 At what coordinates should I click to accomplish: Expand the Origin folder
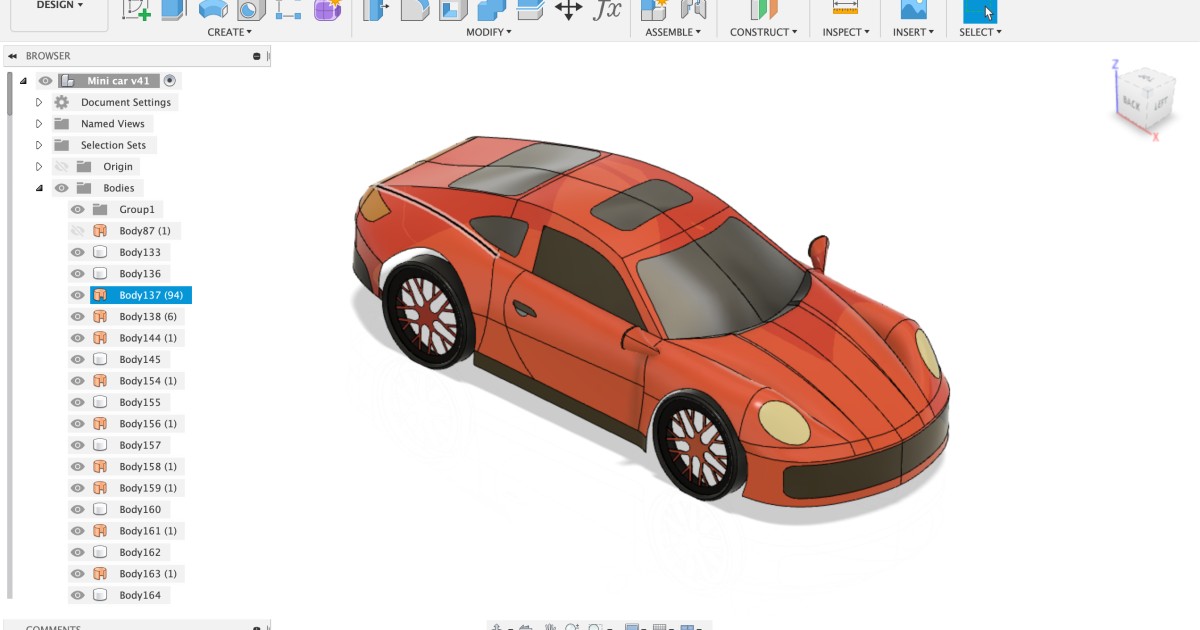coord(38,166)
